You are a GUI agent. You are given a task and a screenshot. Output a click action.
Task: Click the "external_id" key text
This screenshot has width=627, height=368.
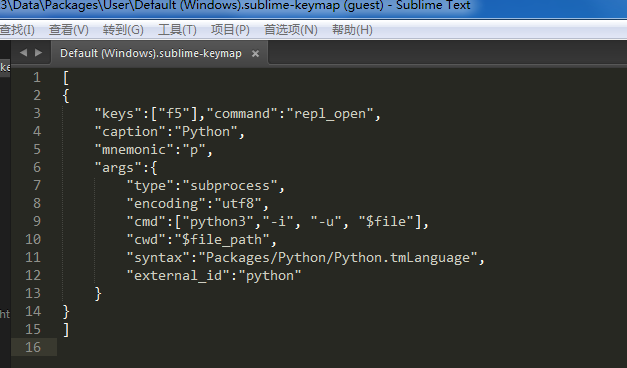coord(178,276)
